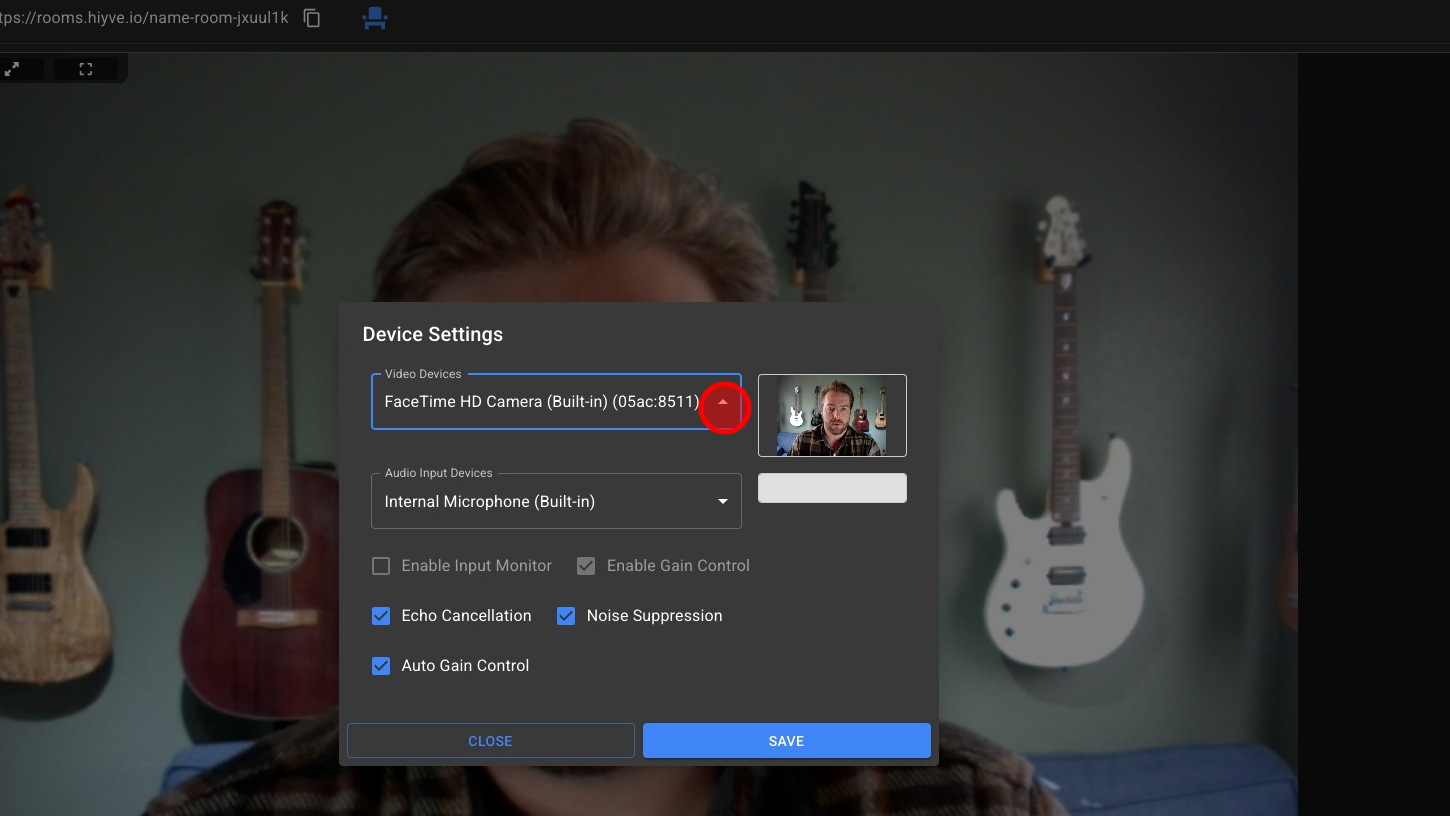Copy the room URL with the copy icon
The image size is (1450, 816).
(x=312, y=18)
